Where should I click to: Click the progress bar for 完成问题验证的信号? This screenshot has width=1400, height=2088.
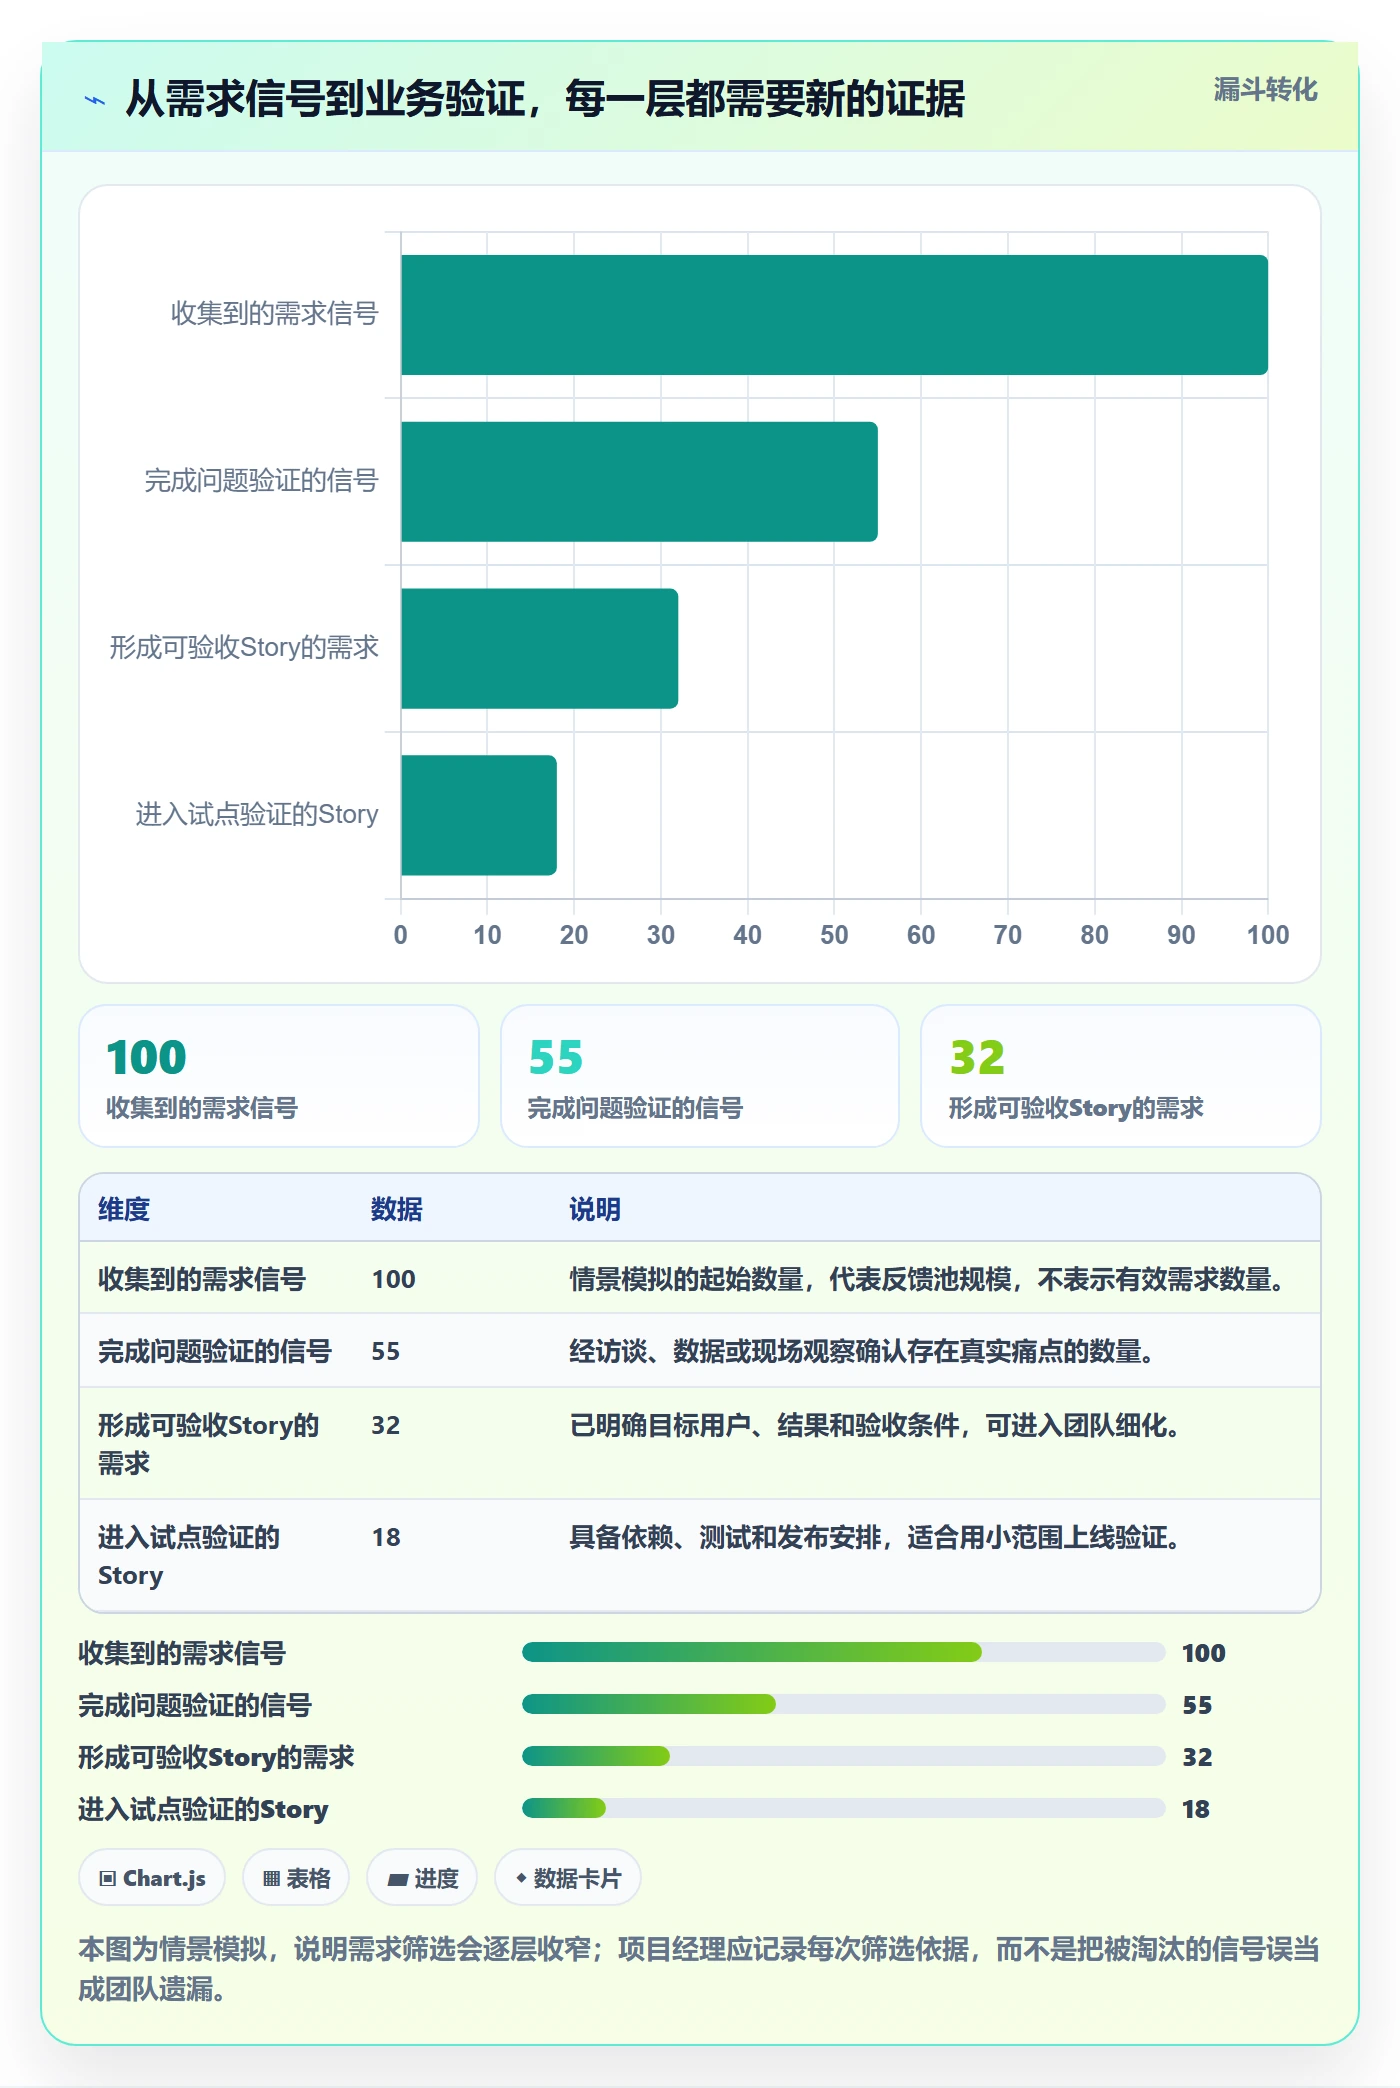(x=844, y=1704)
